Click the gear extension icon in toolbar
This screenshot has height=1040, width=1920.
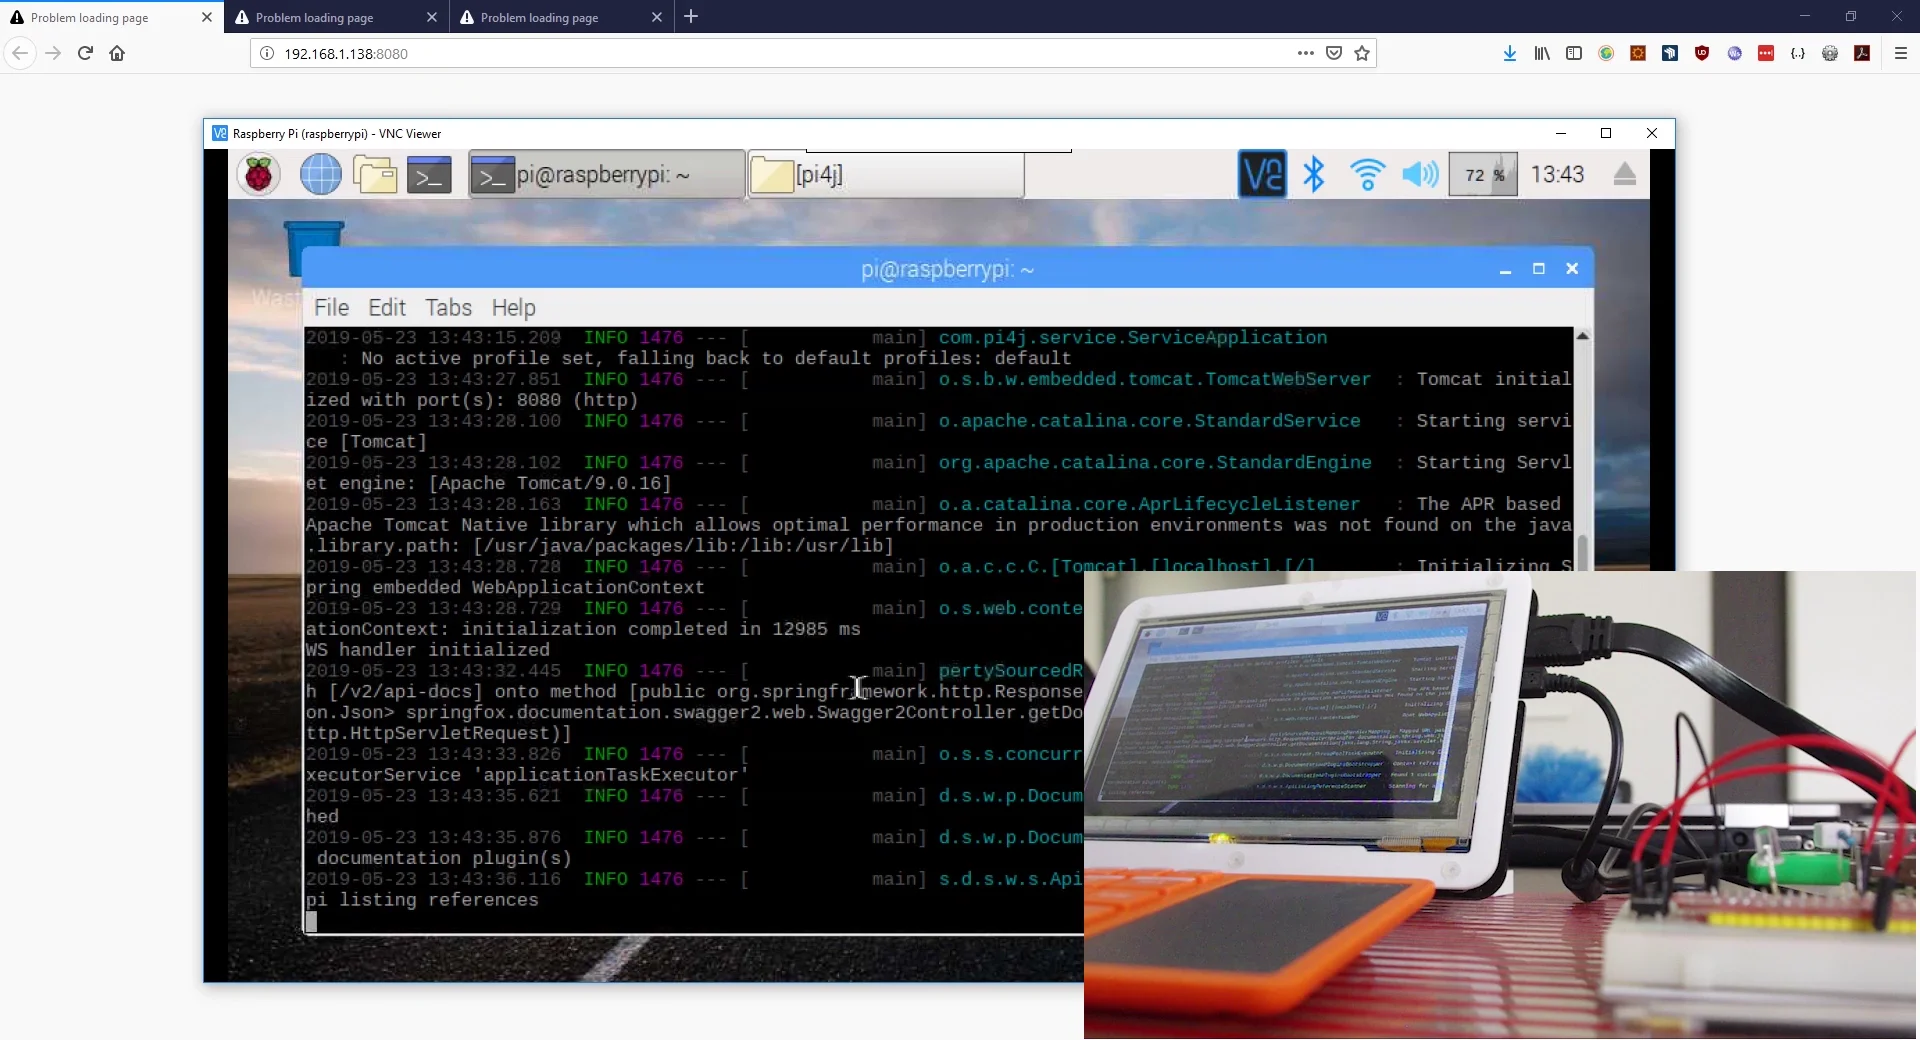click(x=1830, y=53)
